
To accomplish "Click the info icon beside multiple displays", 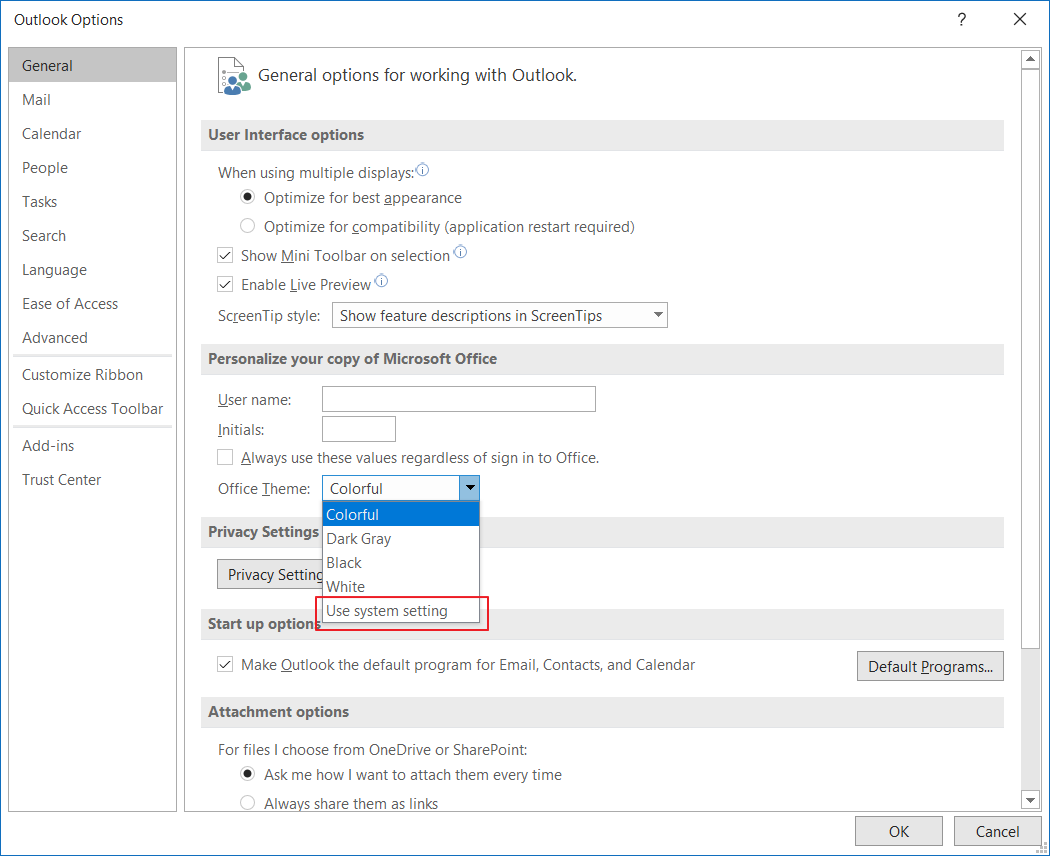I will pos(422,170).
